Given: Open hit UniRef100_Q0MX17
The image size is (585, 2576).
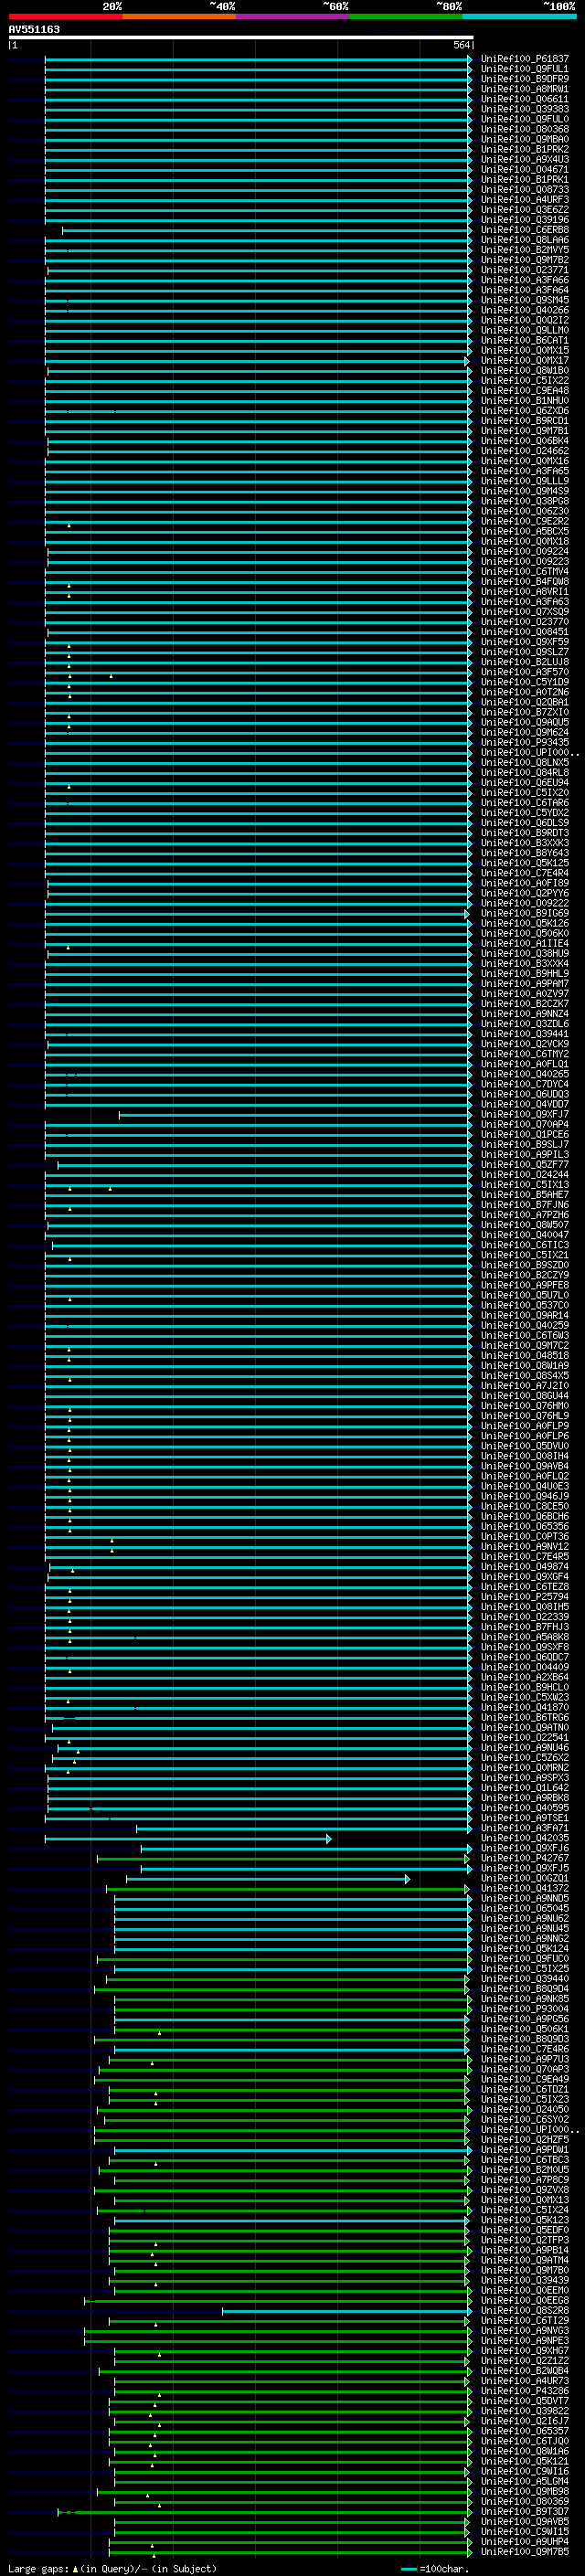Looking at the screenshot, I should [x=525, y=360].
